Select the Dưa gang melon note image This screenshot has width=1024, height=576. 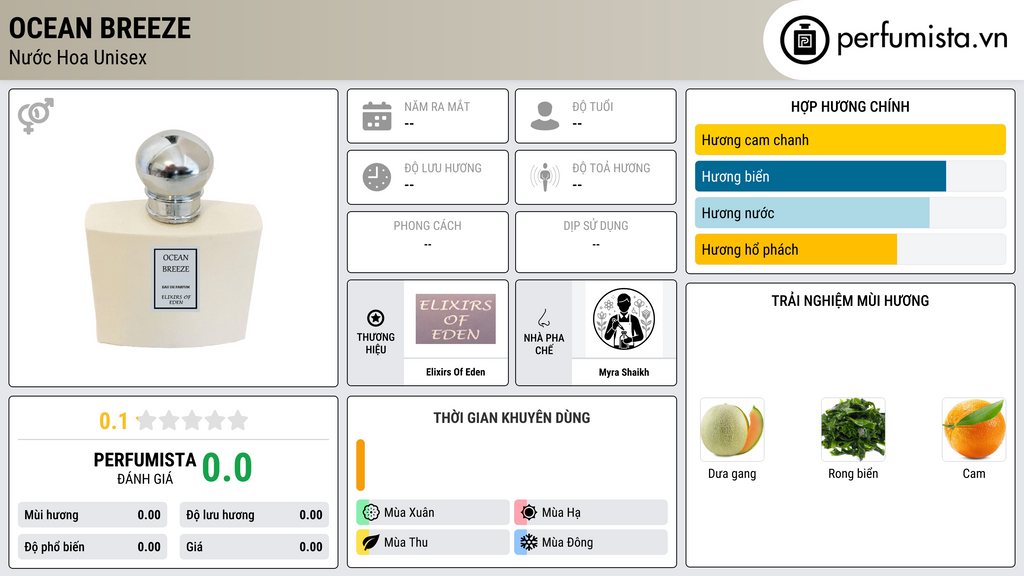coord(731,430)
